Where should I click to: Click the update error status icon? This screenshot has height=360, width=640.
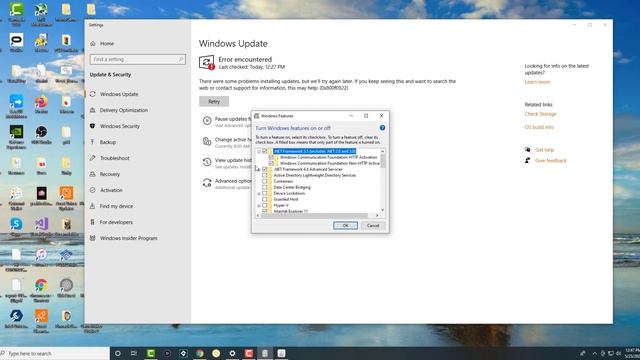click(x=207, y=62)
